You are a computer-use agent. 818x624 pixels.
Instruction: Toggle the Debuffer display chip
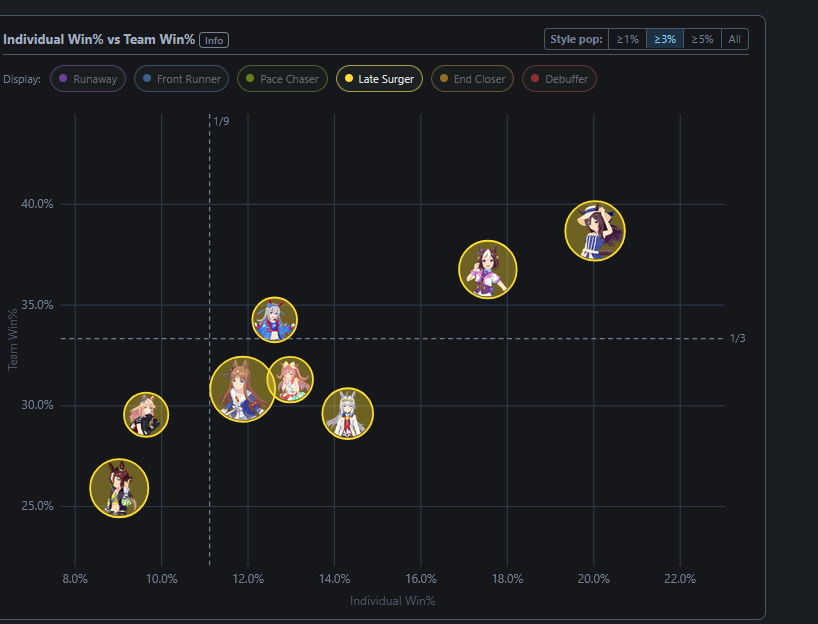click(559, 79)
